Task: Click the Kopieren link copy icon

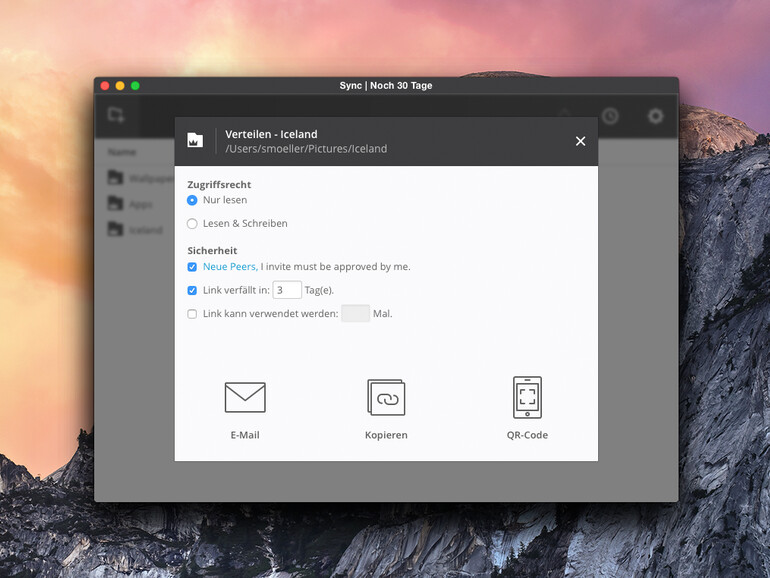Action: pos(386,397)
